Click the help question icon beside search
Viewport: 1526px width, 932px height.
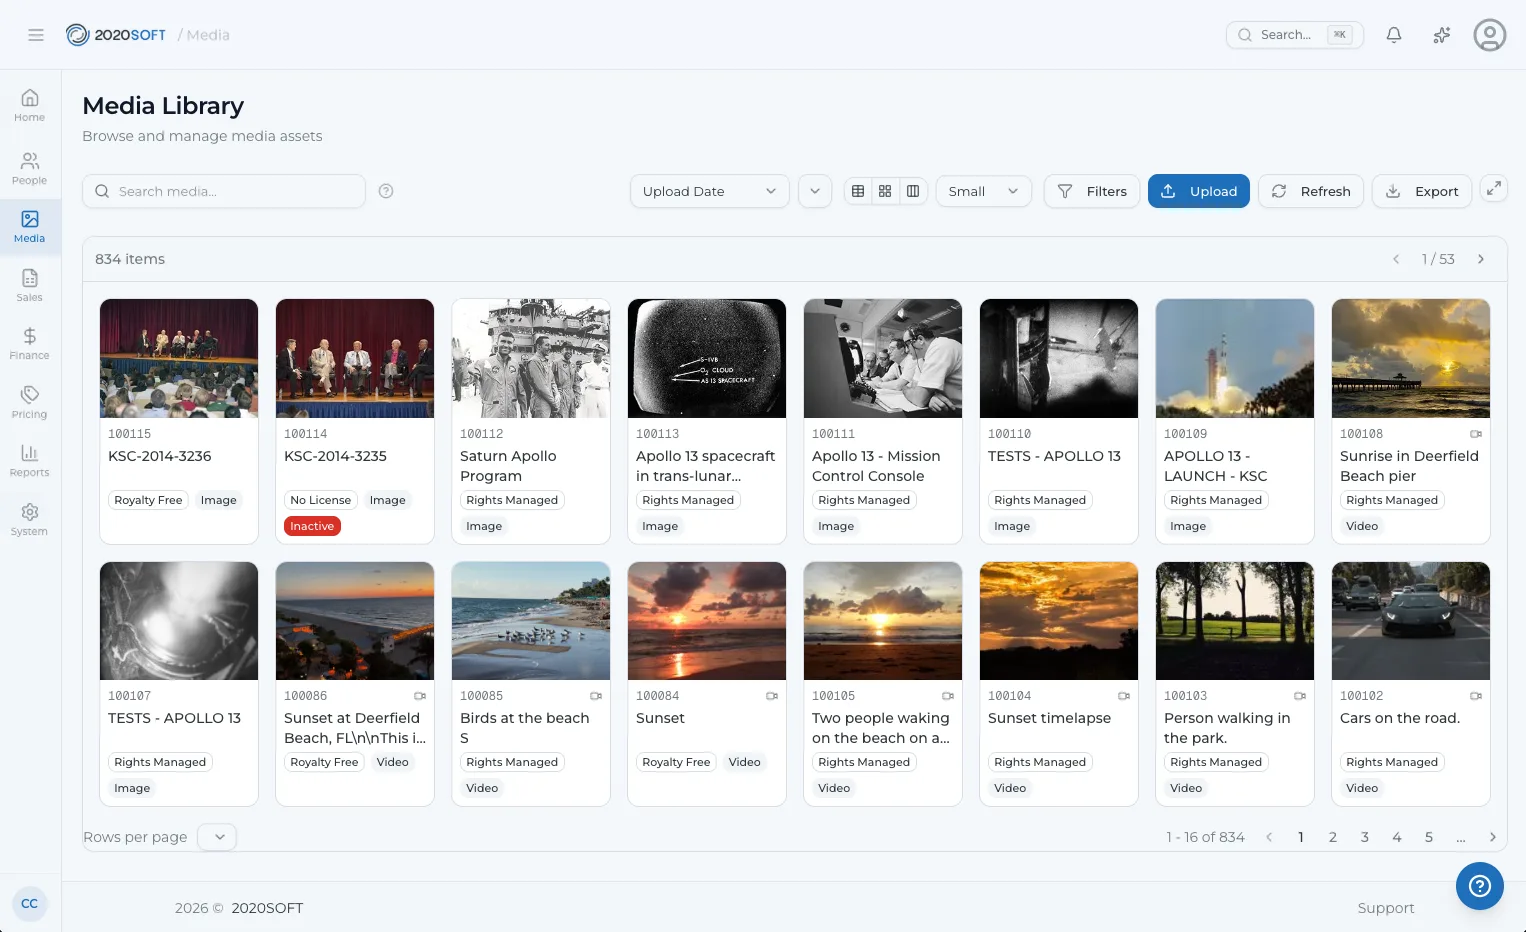pyautogui.click(x=386, y=191)
